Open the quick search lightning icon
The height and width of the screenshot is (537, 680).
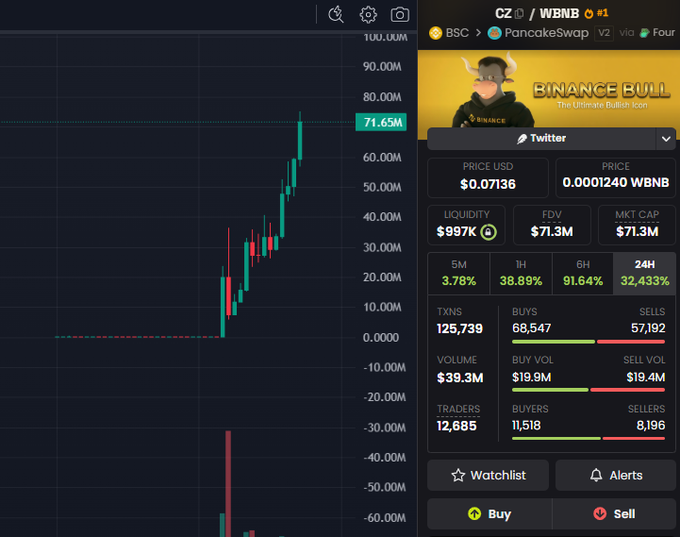pos(336,15)
